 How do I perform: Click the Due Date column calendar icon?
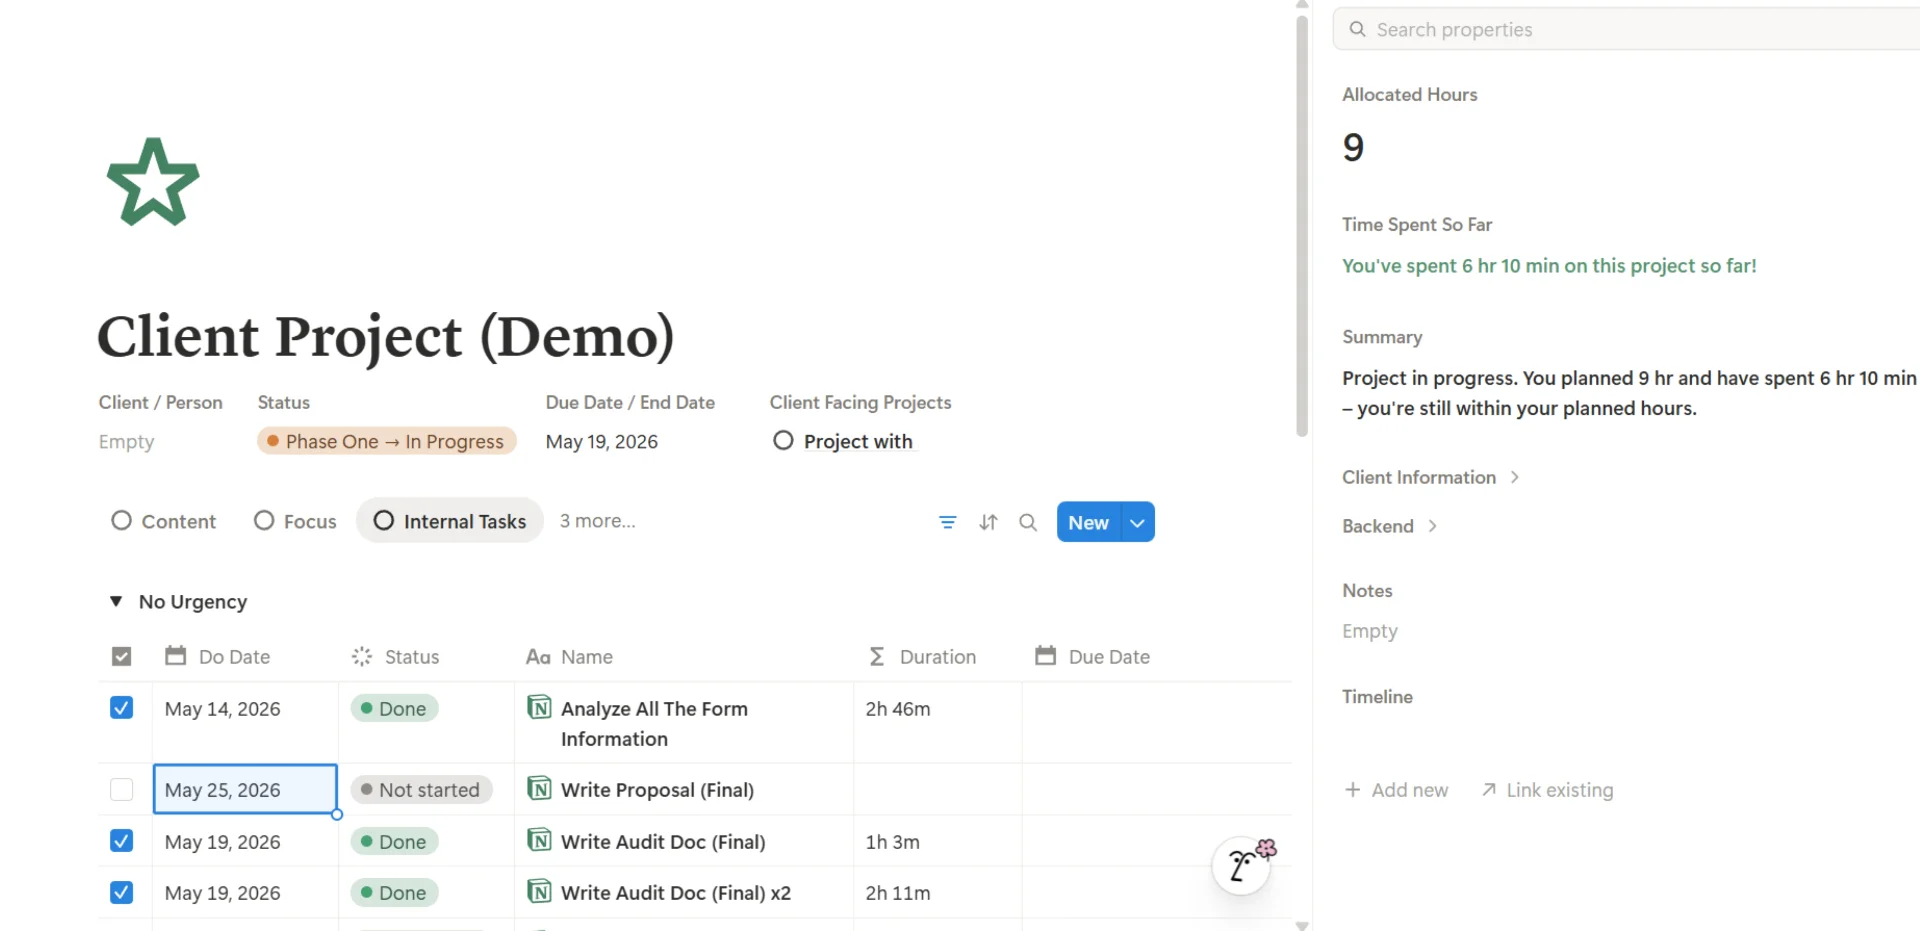(1046, 656)
